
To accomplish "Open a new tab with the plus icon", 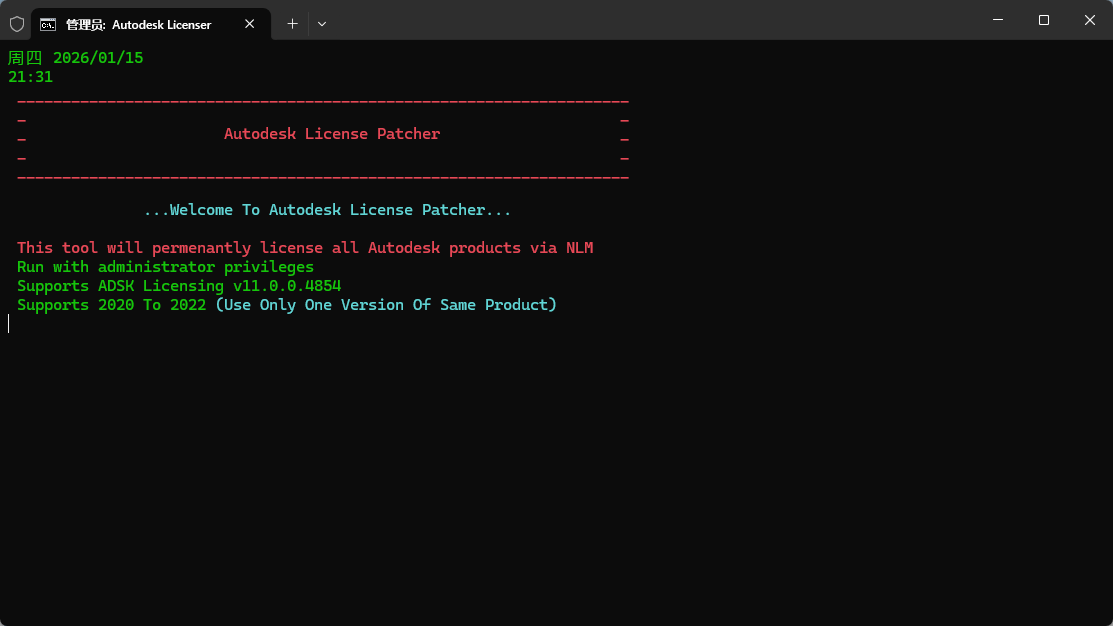I will pyautogui.click(x=292, y=23).
